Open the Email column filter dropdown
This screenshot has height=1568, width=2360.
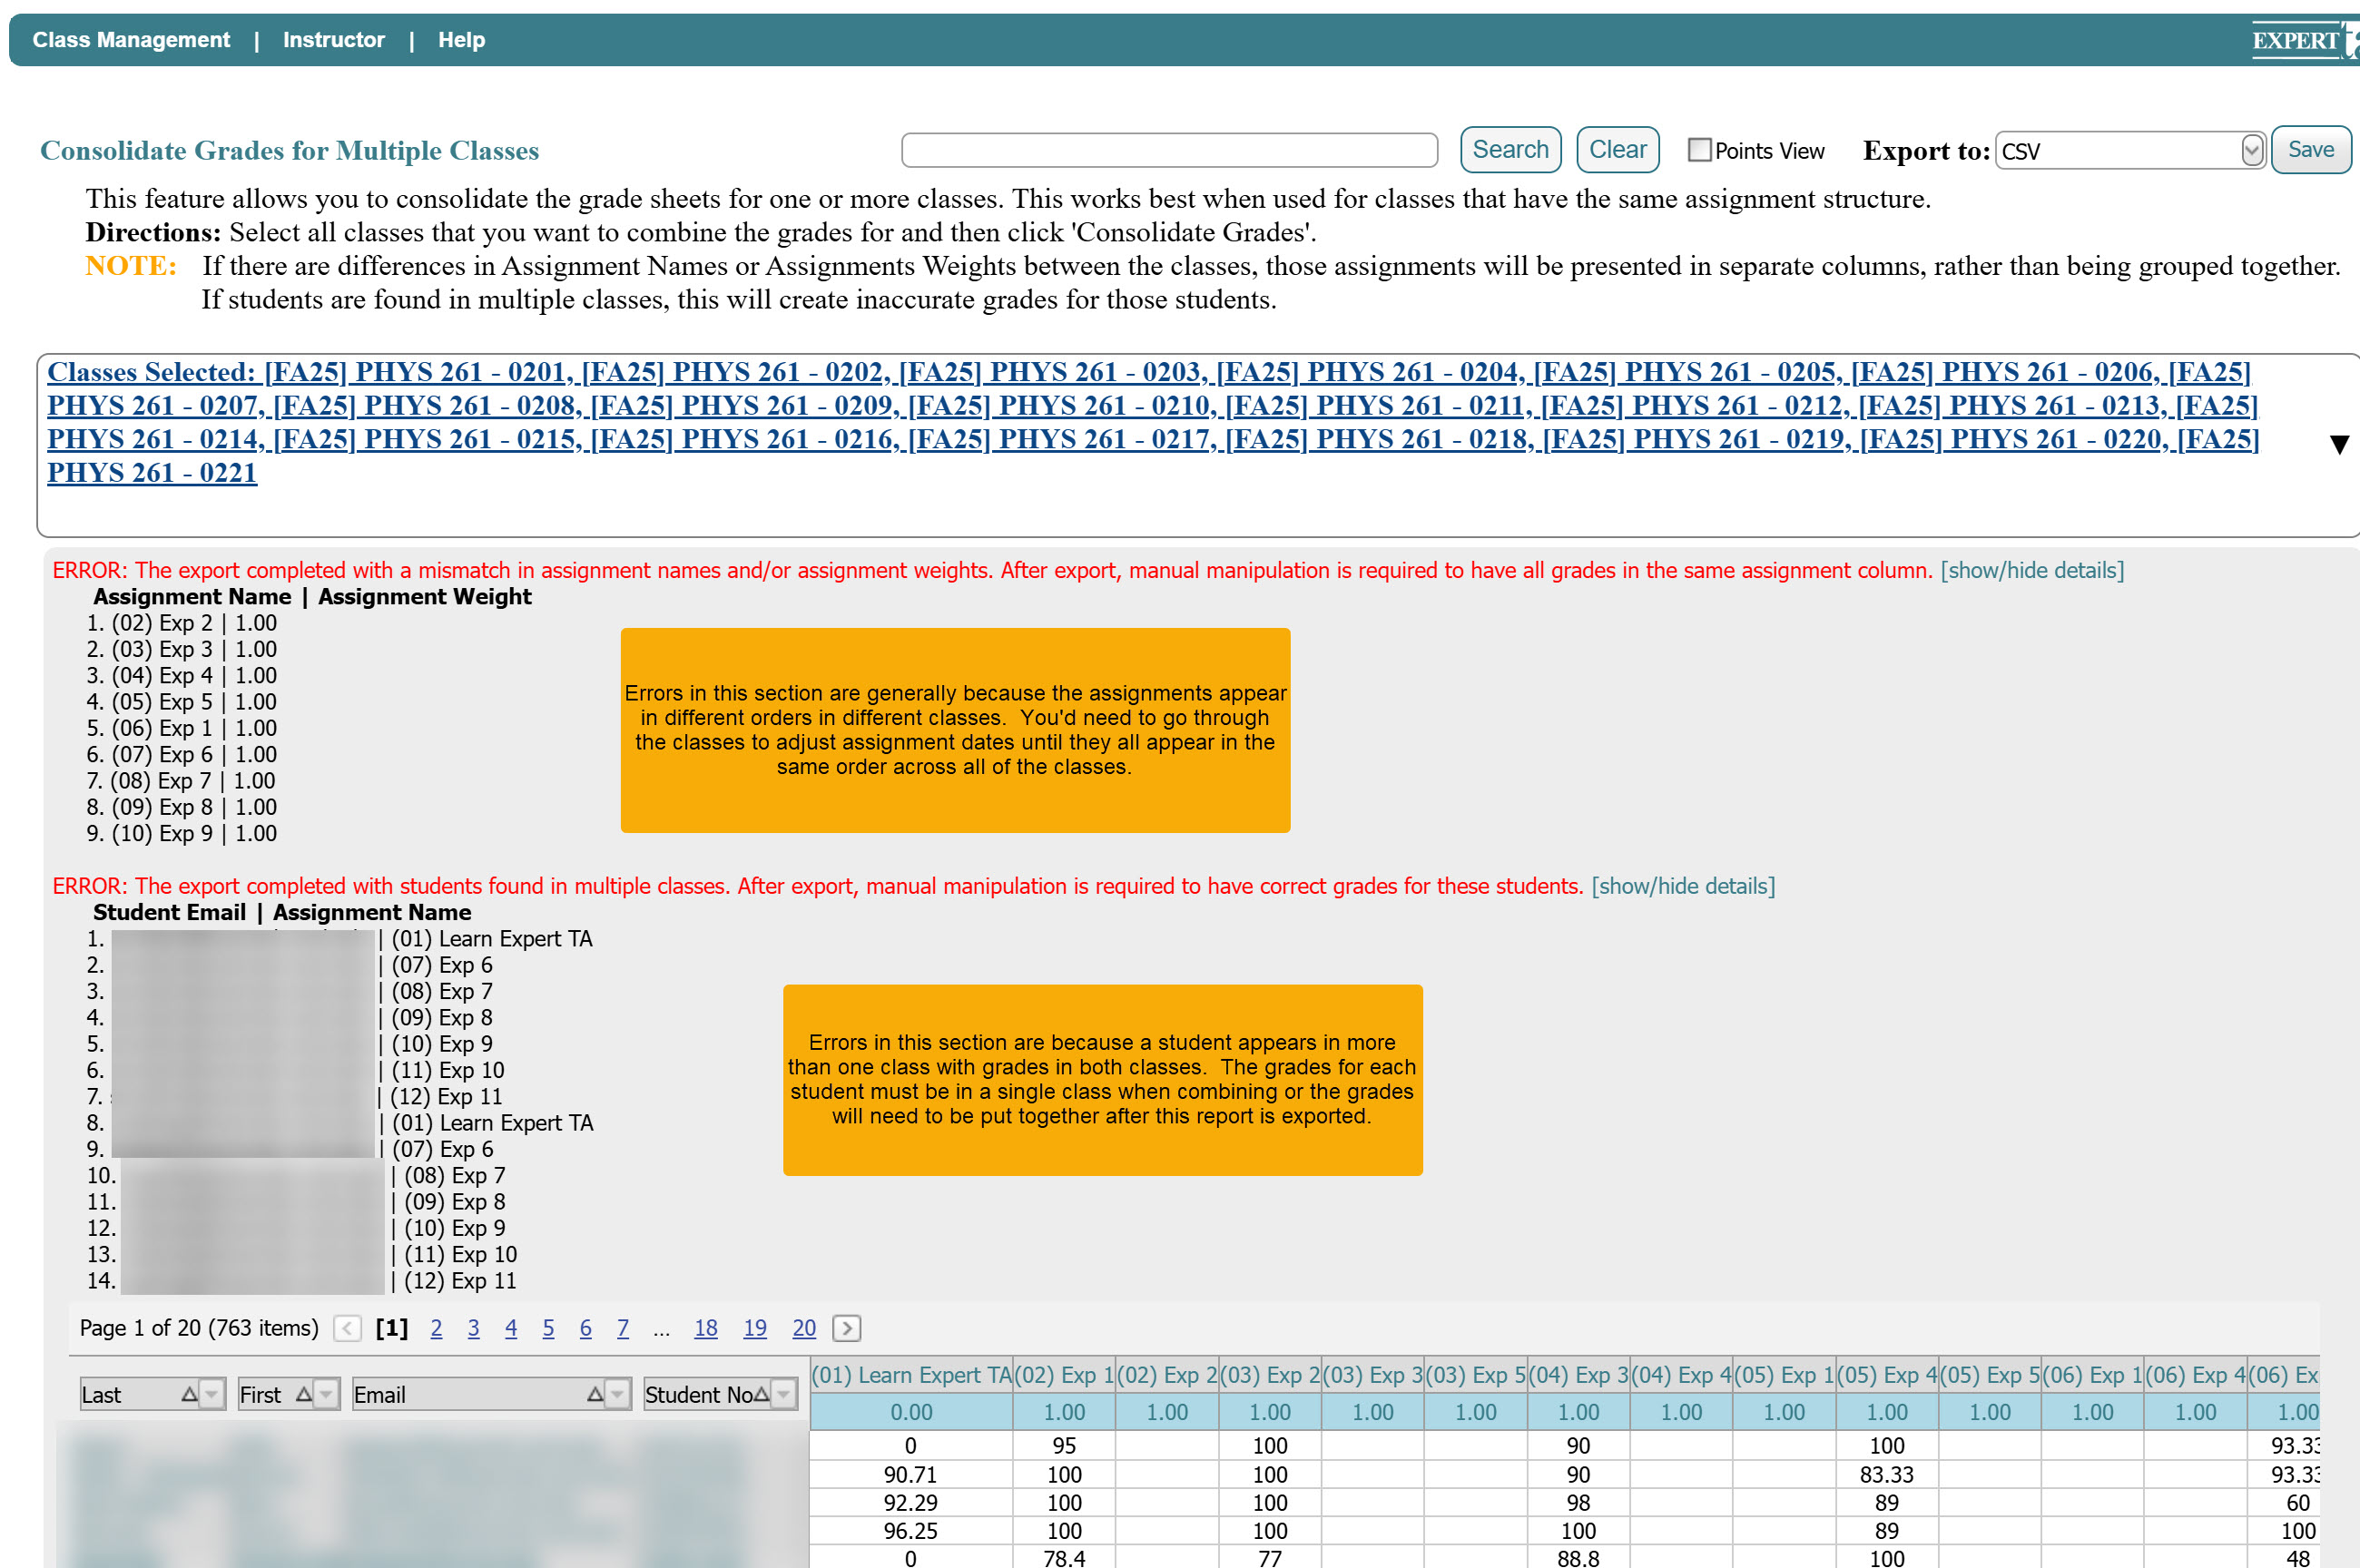[618, 1394]
